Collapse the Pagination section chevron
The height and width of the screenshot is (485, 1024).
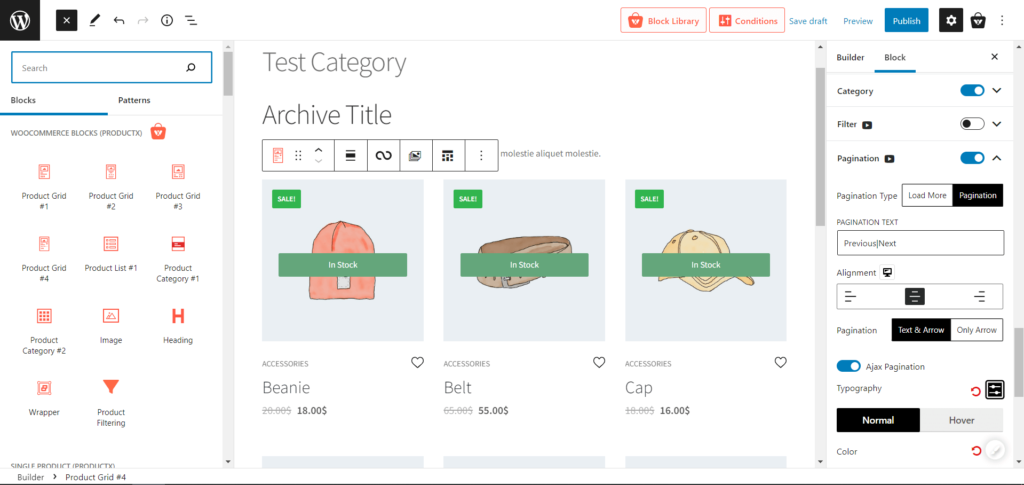996,158
